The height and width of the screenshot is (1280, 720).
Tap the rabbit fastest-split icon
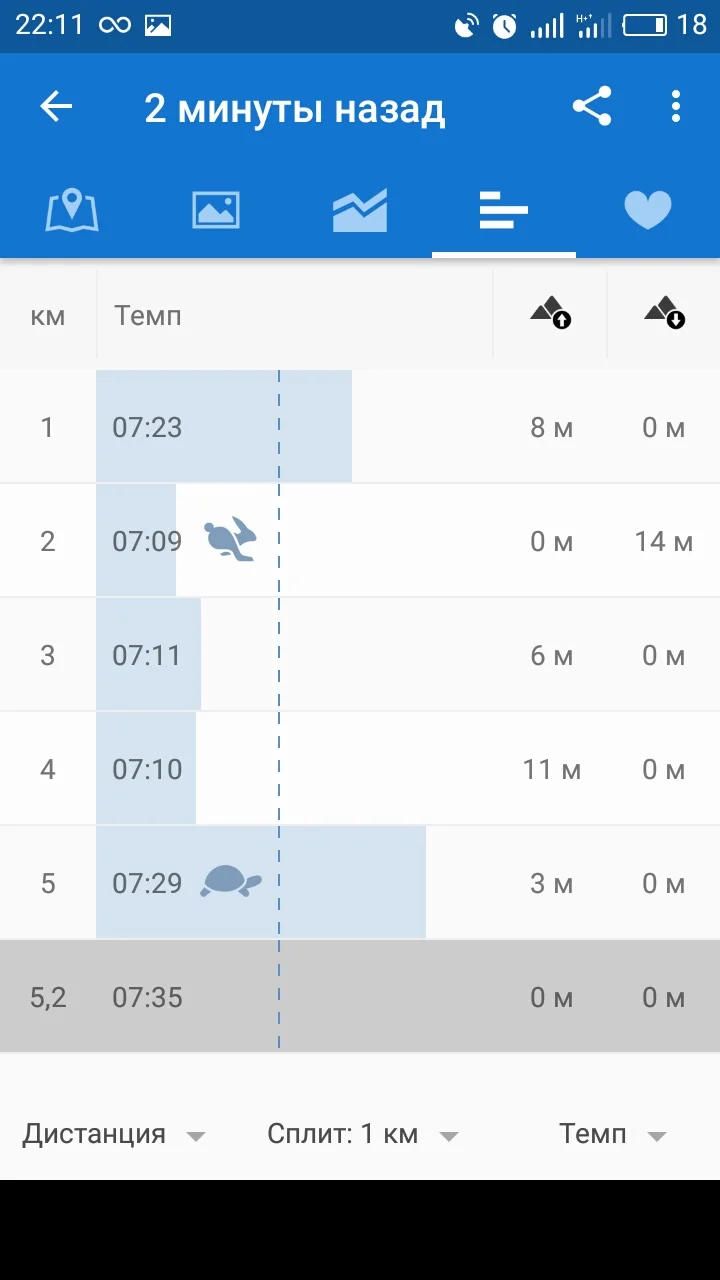pos(231,540)
